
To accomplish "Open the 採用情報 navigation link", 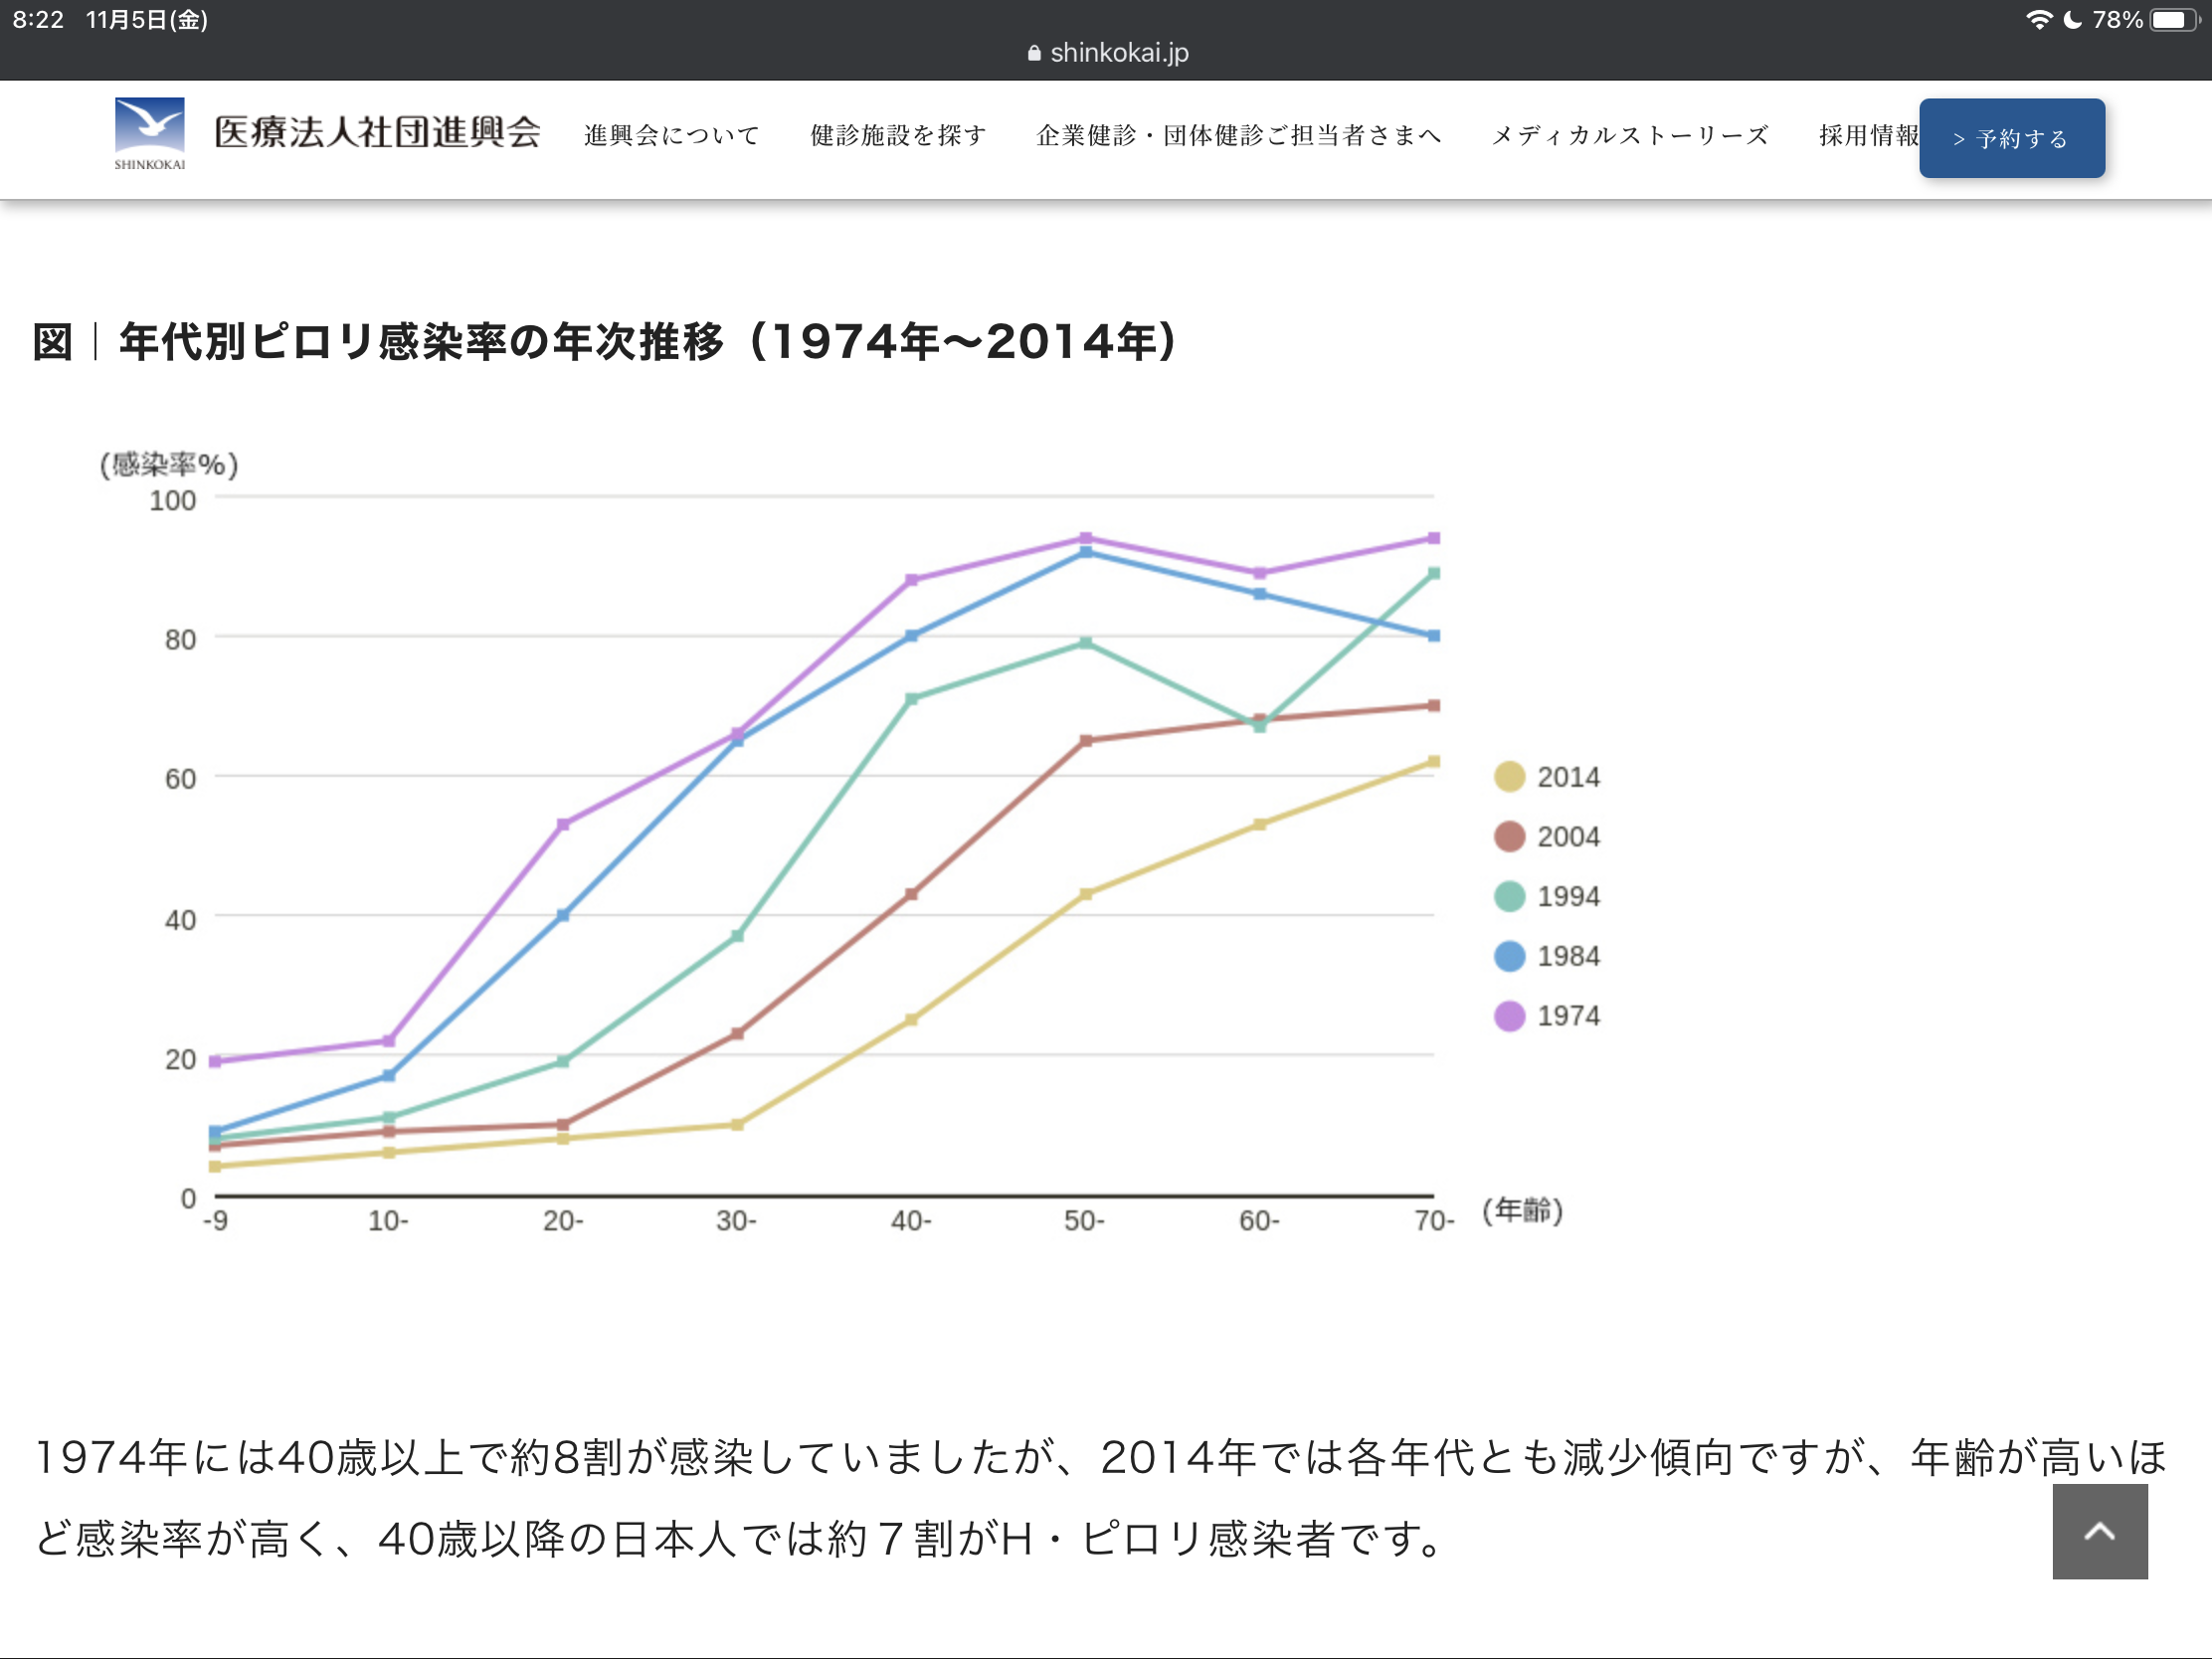I will click(x=1866, y=135).
